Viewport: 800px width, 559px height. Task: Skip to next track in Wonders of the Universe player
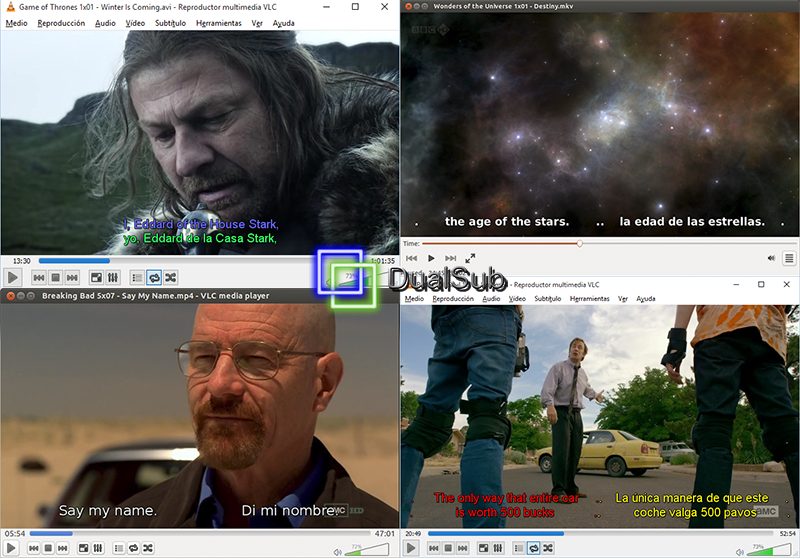[x=451, y=258]
